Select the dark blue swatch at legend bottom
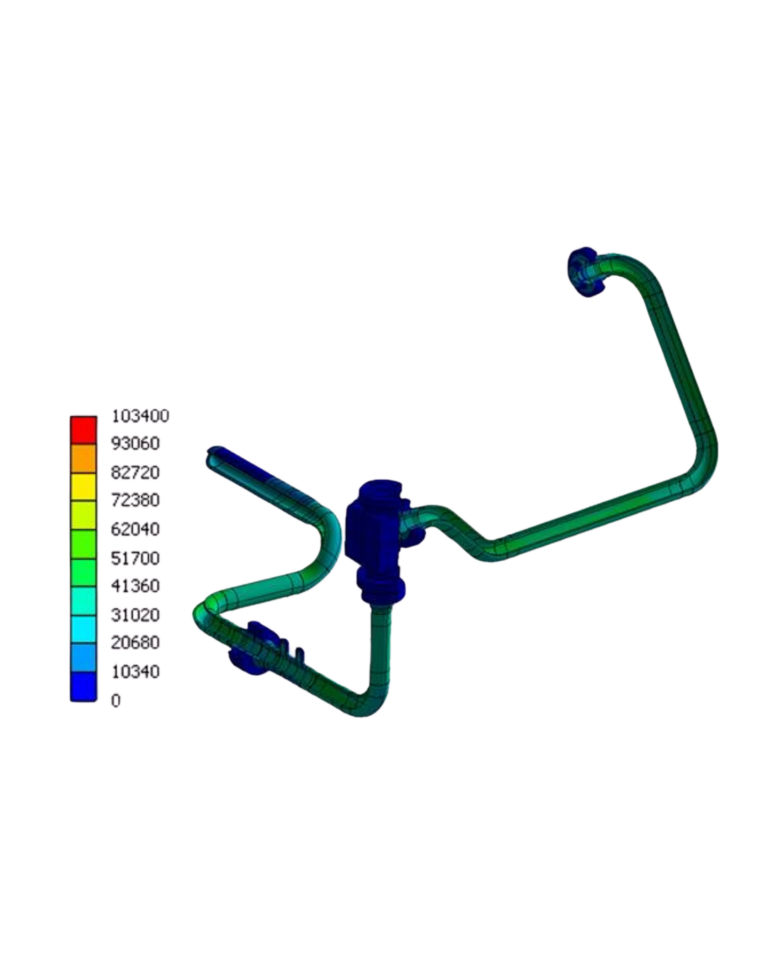 pyautogui.click(x=83, y=686)
